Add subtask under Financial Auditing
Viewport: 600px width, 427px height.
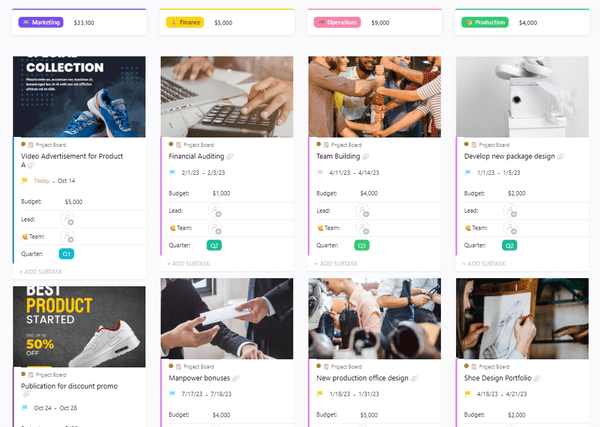point(189,264)
